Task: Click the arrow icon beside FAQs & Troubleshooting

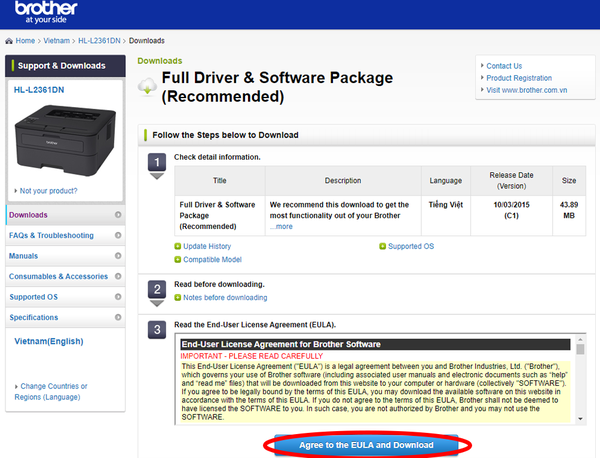Action: point(118,235)
